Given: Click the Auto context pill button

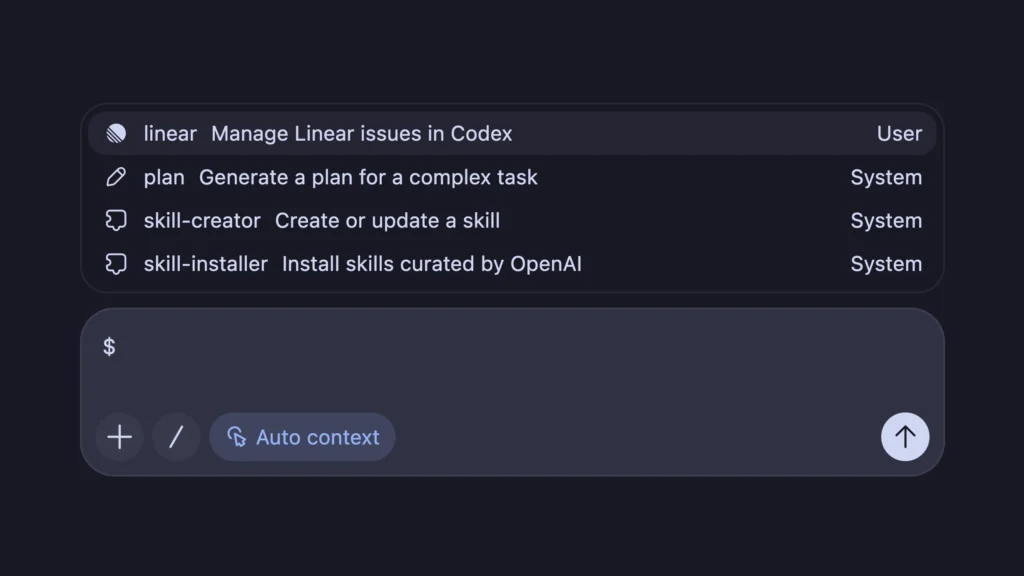Looking at the screenshot, I should [x=302, y=436].
